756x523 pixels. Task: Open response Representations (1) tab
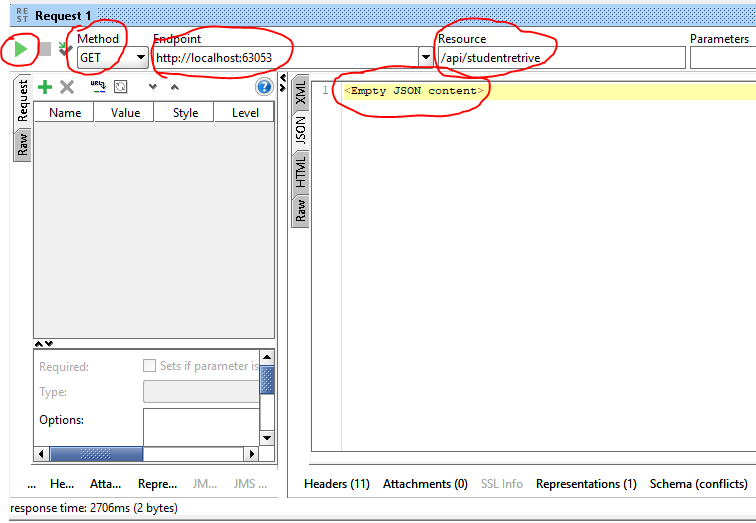click(x=586, y=483)
